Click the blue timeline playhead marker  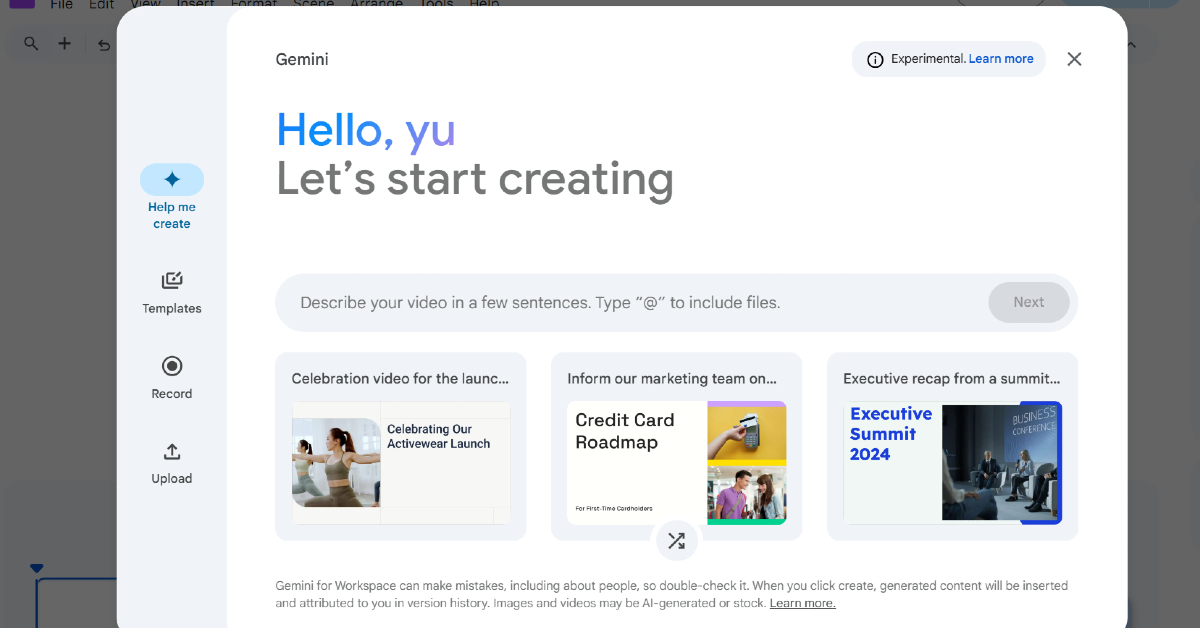click(x=37, y=568)
